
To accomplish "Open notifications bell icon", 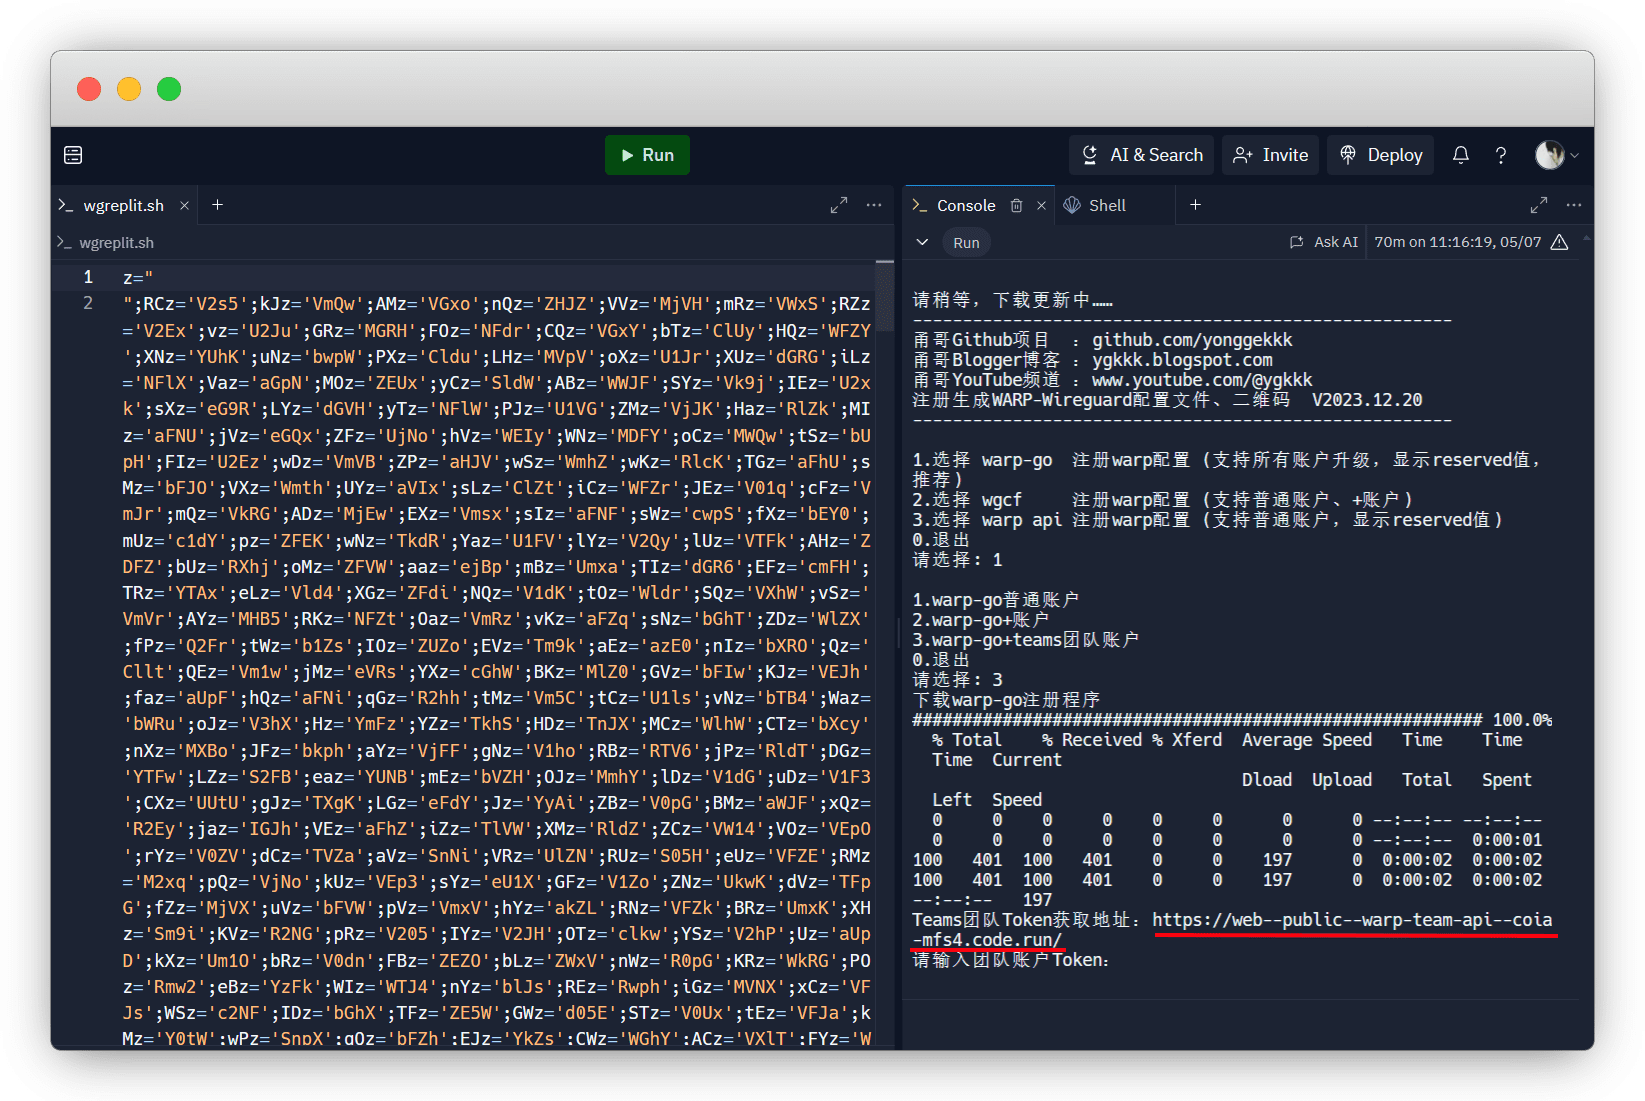I will click(1461, 155).
